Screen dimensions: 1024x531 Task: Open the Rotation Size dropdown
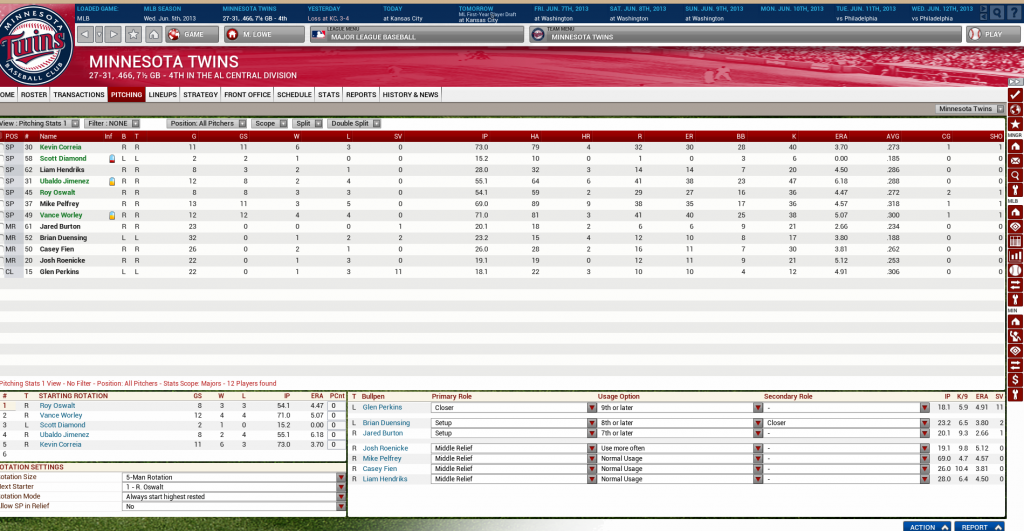pos(340,478)
